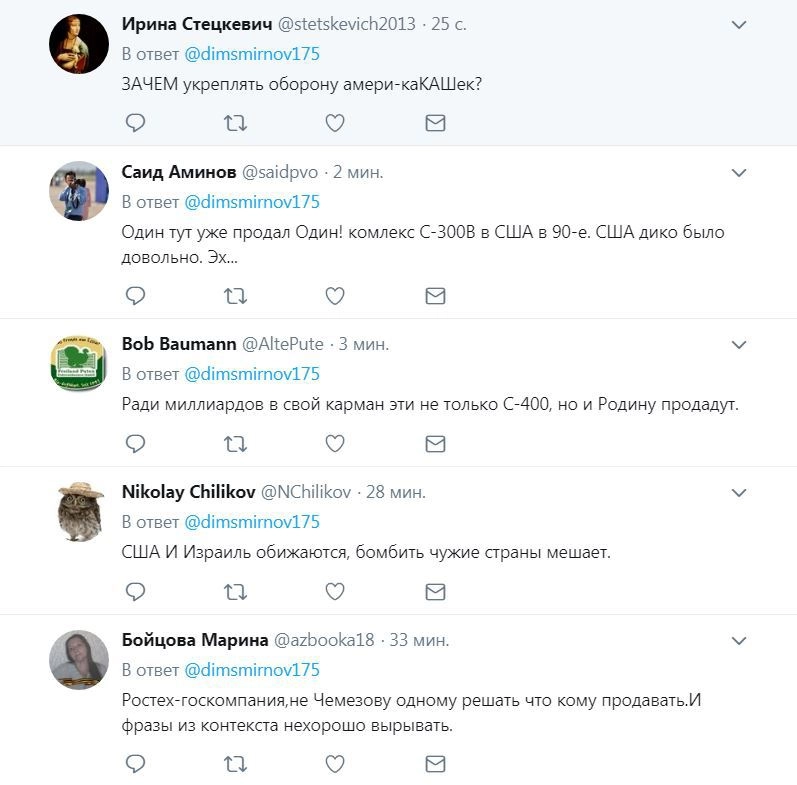Retweet Бойцова Марина's tweet
Screen dimensions: 797x785
tap(235, 765)
